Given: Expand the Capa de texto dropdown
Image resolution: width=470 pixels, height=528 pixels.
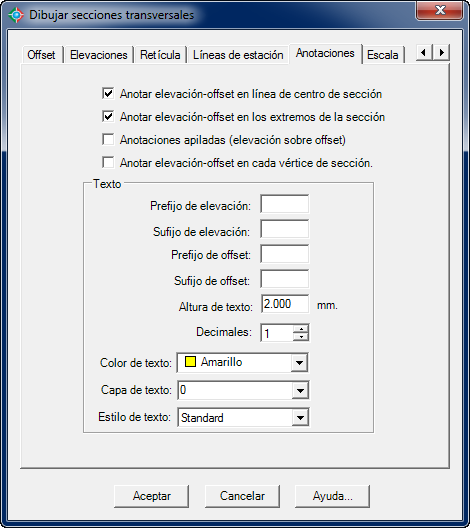Looking at the screenshot, I should tap(300, 390).
